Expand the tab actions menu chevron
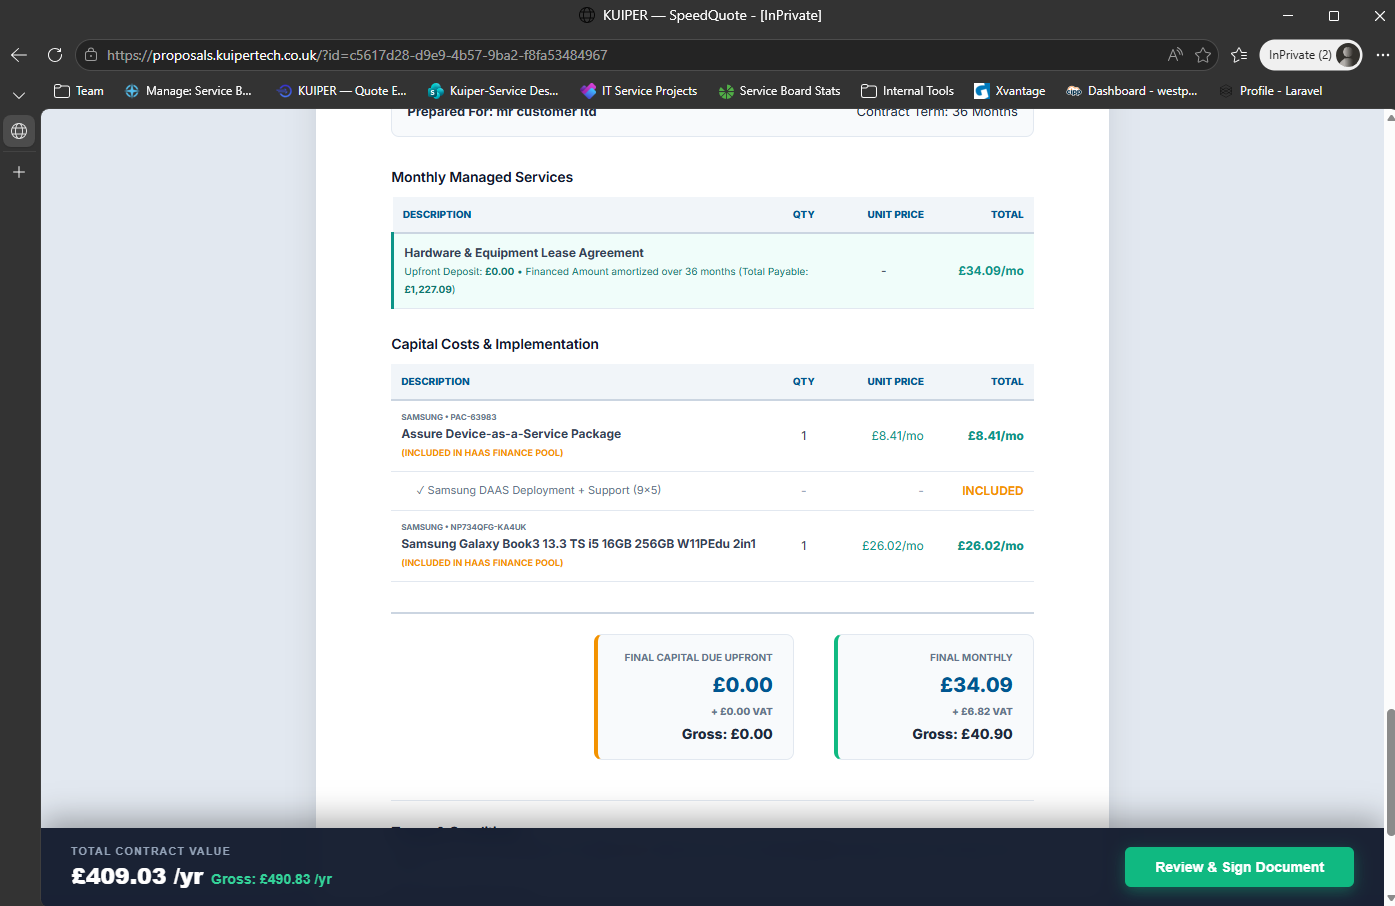Viewport: 1395px width, 906px height. click(x=19, y=95)
